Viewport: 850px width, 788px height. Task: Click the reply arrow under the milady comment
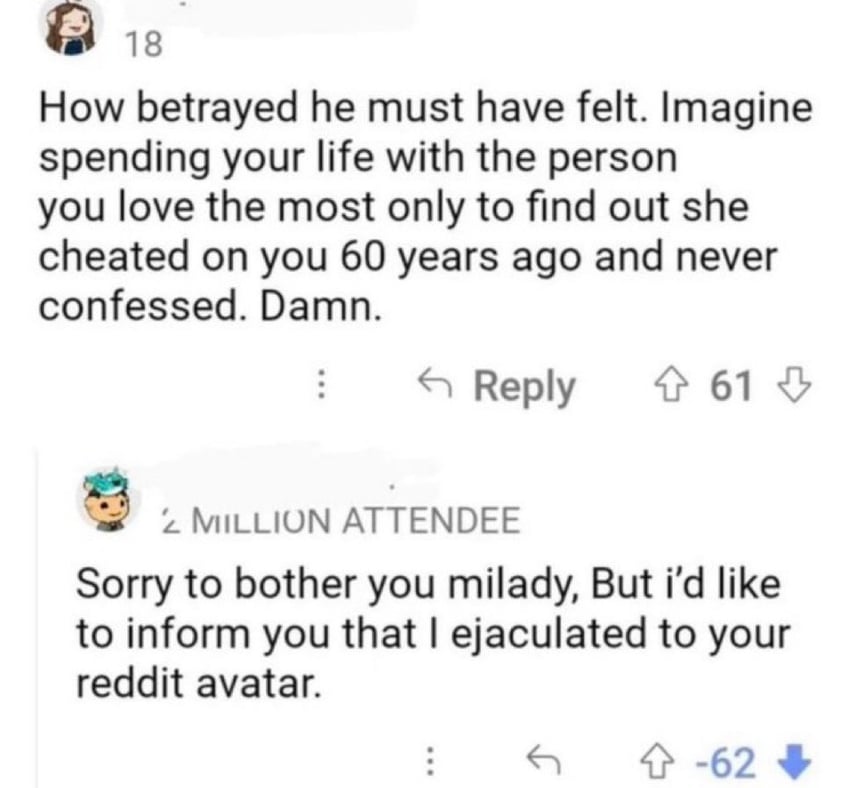point(541,762)
